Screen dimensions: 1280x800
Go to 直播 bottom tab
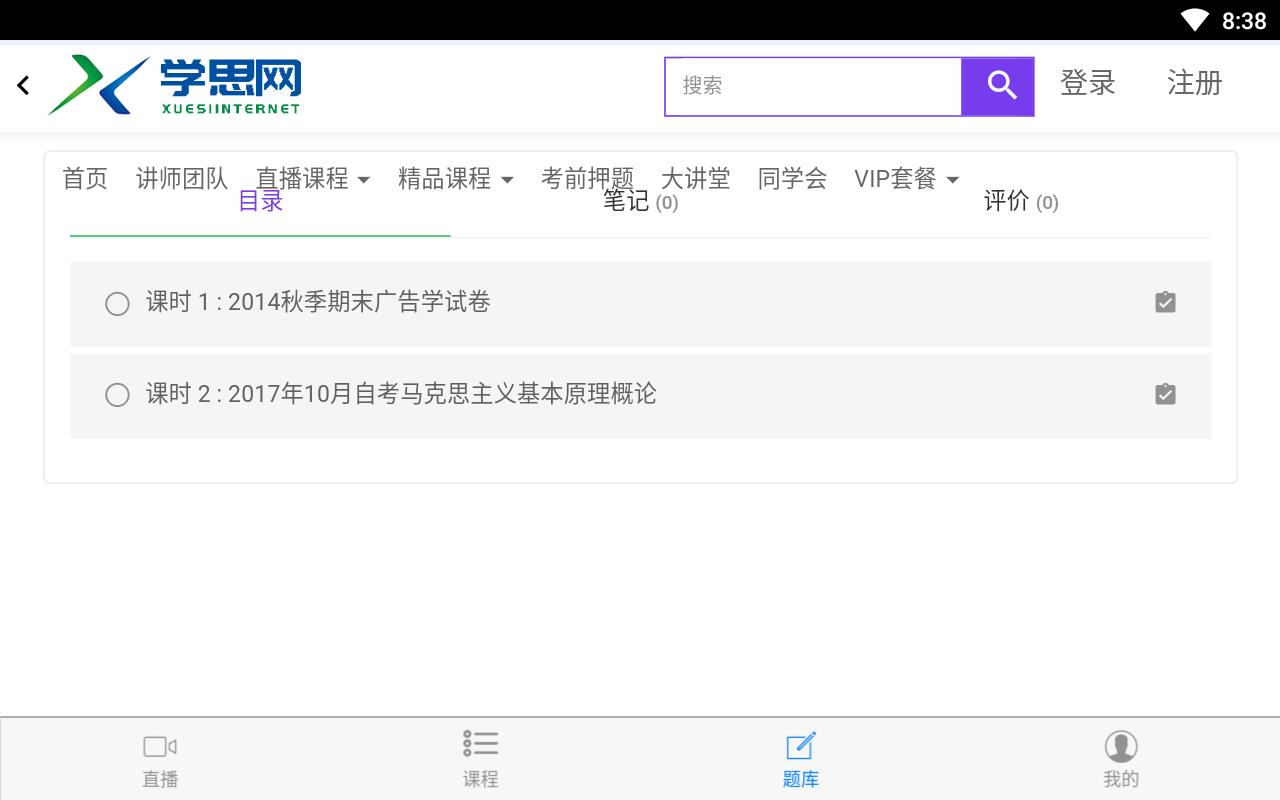(x=160, y=760)
